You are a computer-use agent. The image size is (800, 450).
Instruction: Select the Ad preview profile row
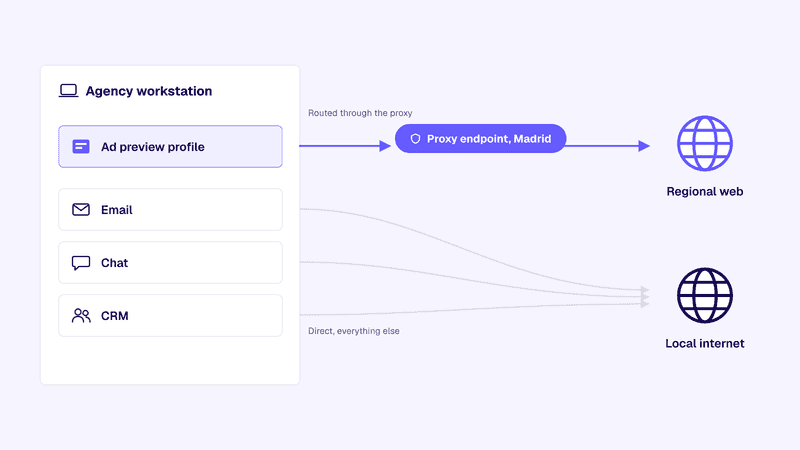(170, 146)
